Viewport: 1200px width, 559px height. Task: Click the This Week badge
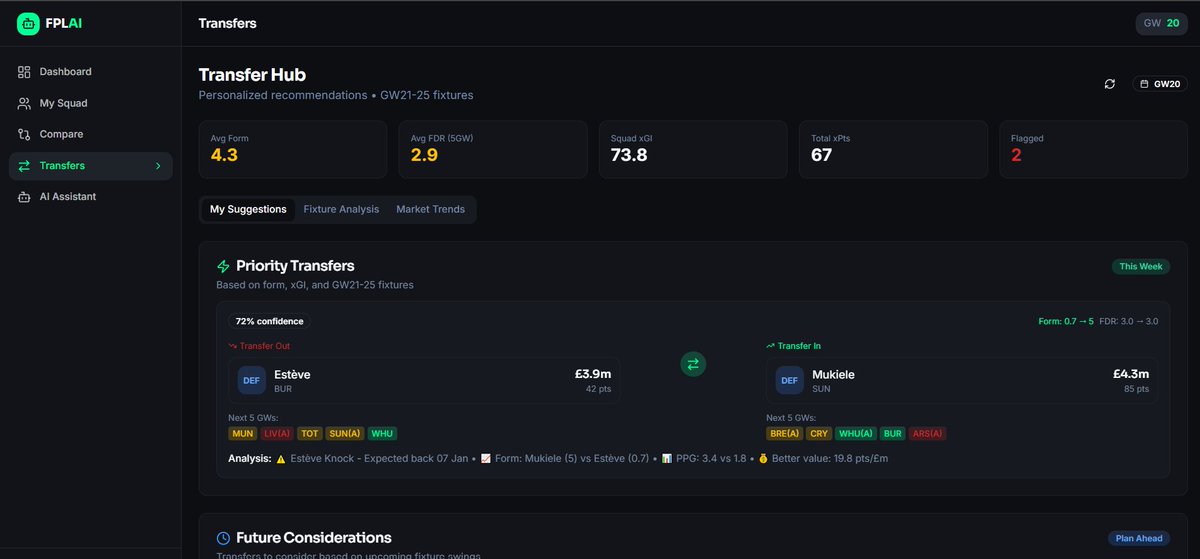click(x=1141, y=267)
